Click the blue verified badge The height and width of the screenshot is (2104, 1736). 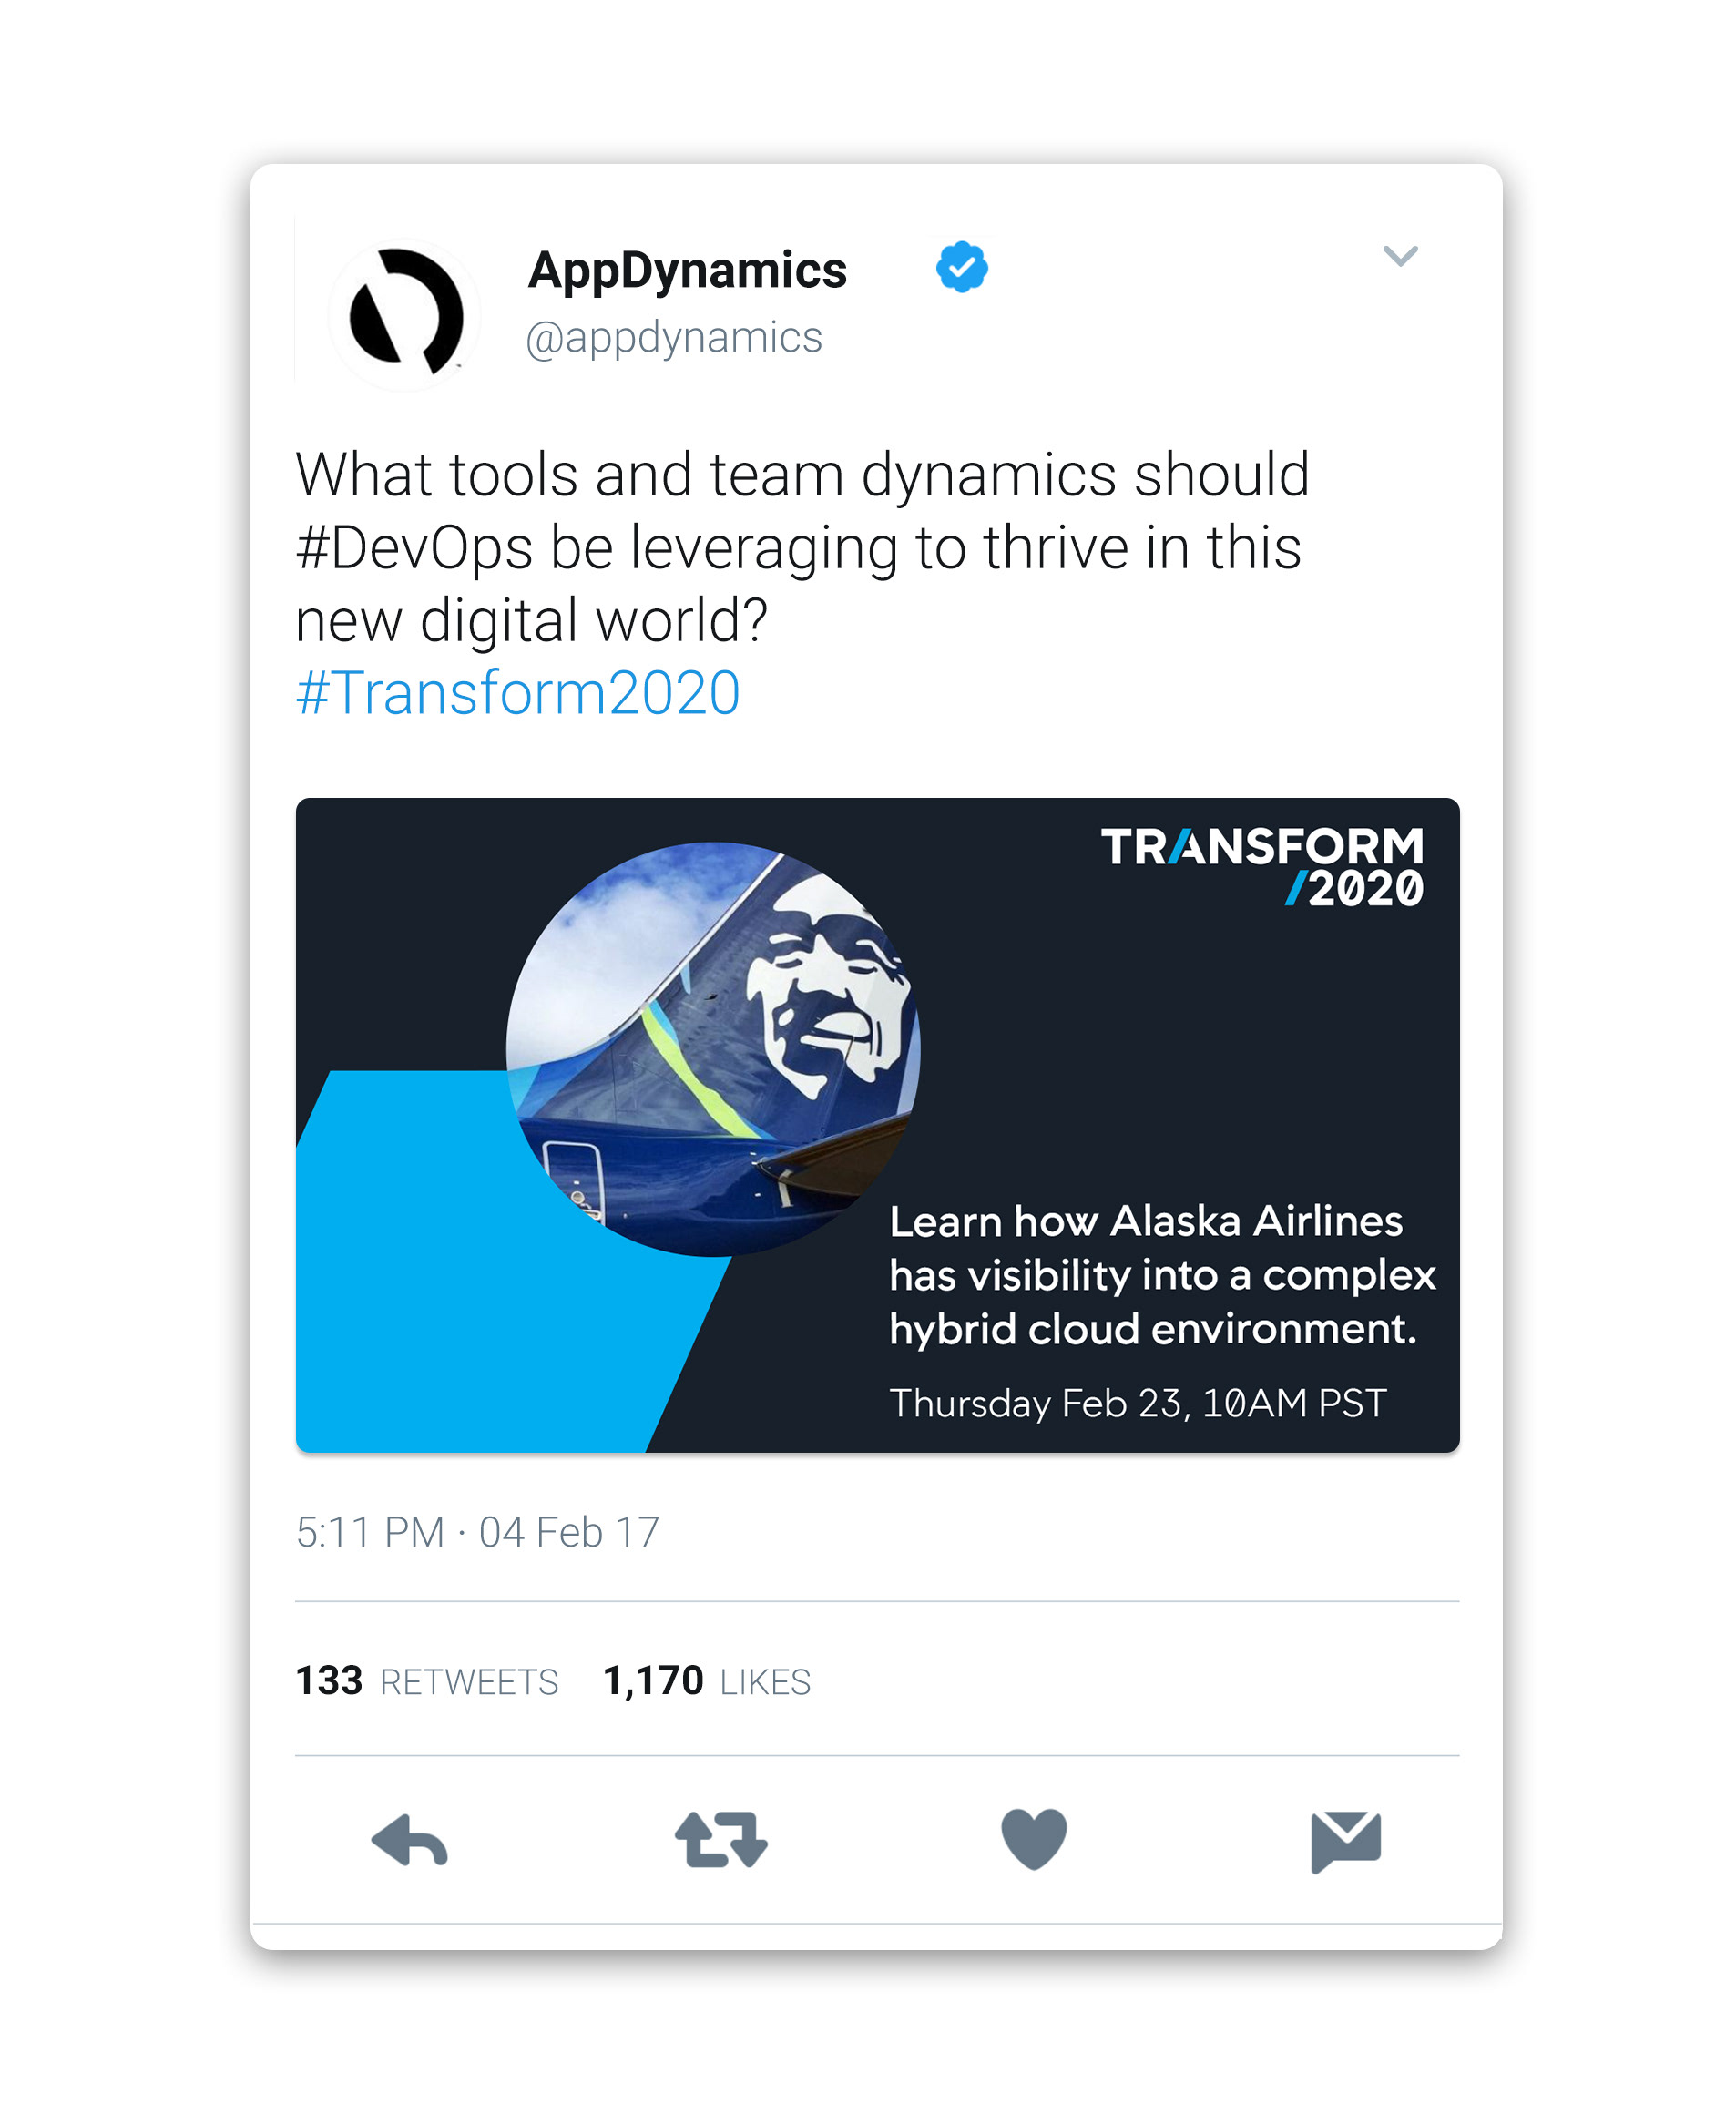pyautogui.click(x=962, y=267)
